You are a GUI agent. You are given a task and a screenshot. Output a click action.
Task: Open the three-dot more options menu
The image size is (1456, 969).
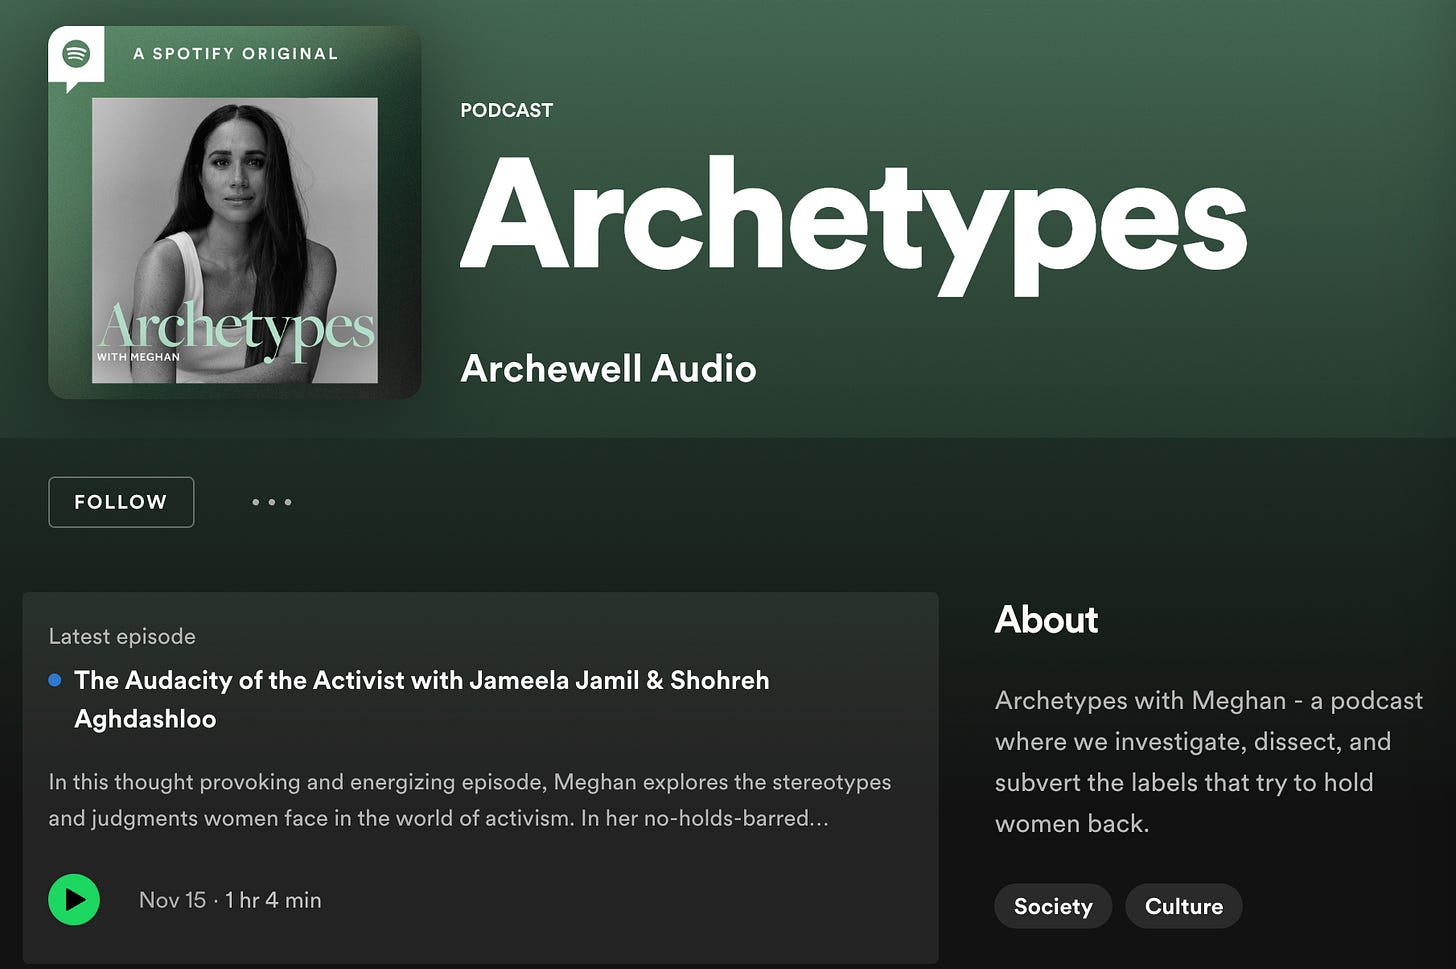coord(271,502)
